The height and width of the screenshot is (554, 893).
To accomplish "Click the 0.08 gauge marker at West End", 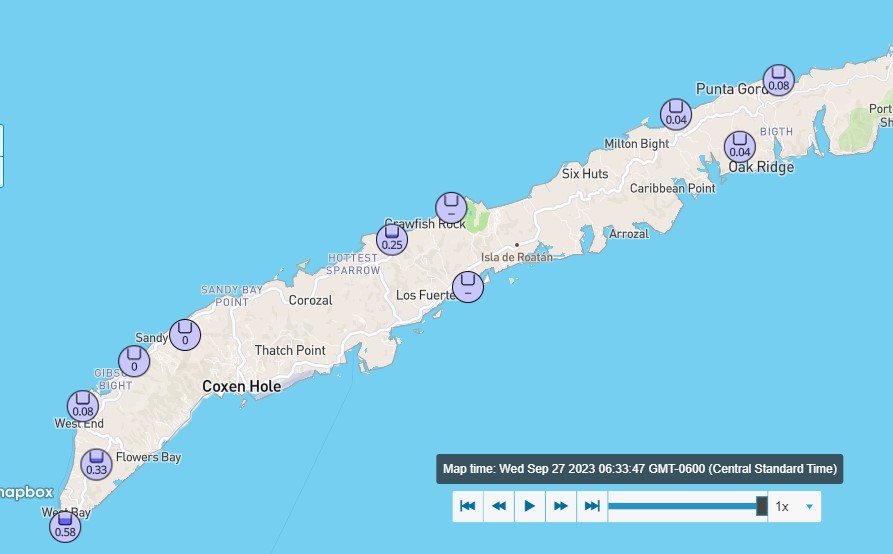I will click(x=83, y=406).
